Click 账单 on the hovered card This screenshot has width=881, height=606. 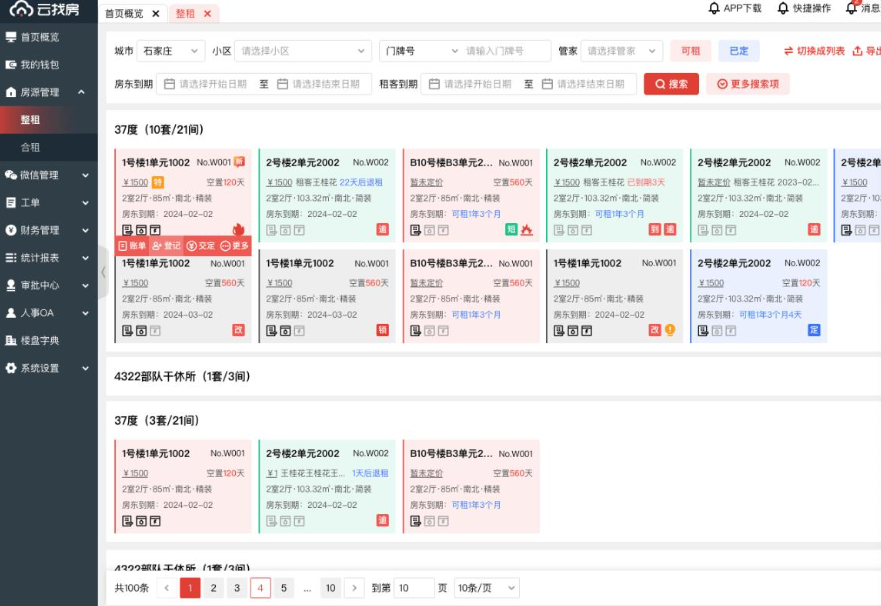133,246
